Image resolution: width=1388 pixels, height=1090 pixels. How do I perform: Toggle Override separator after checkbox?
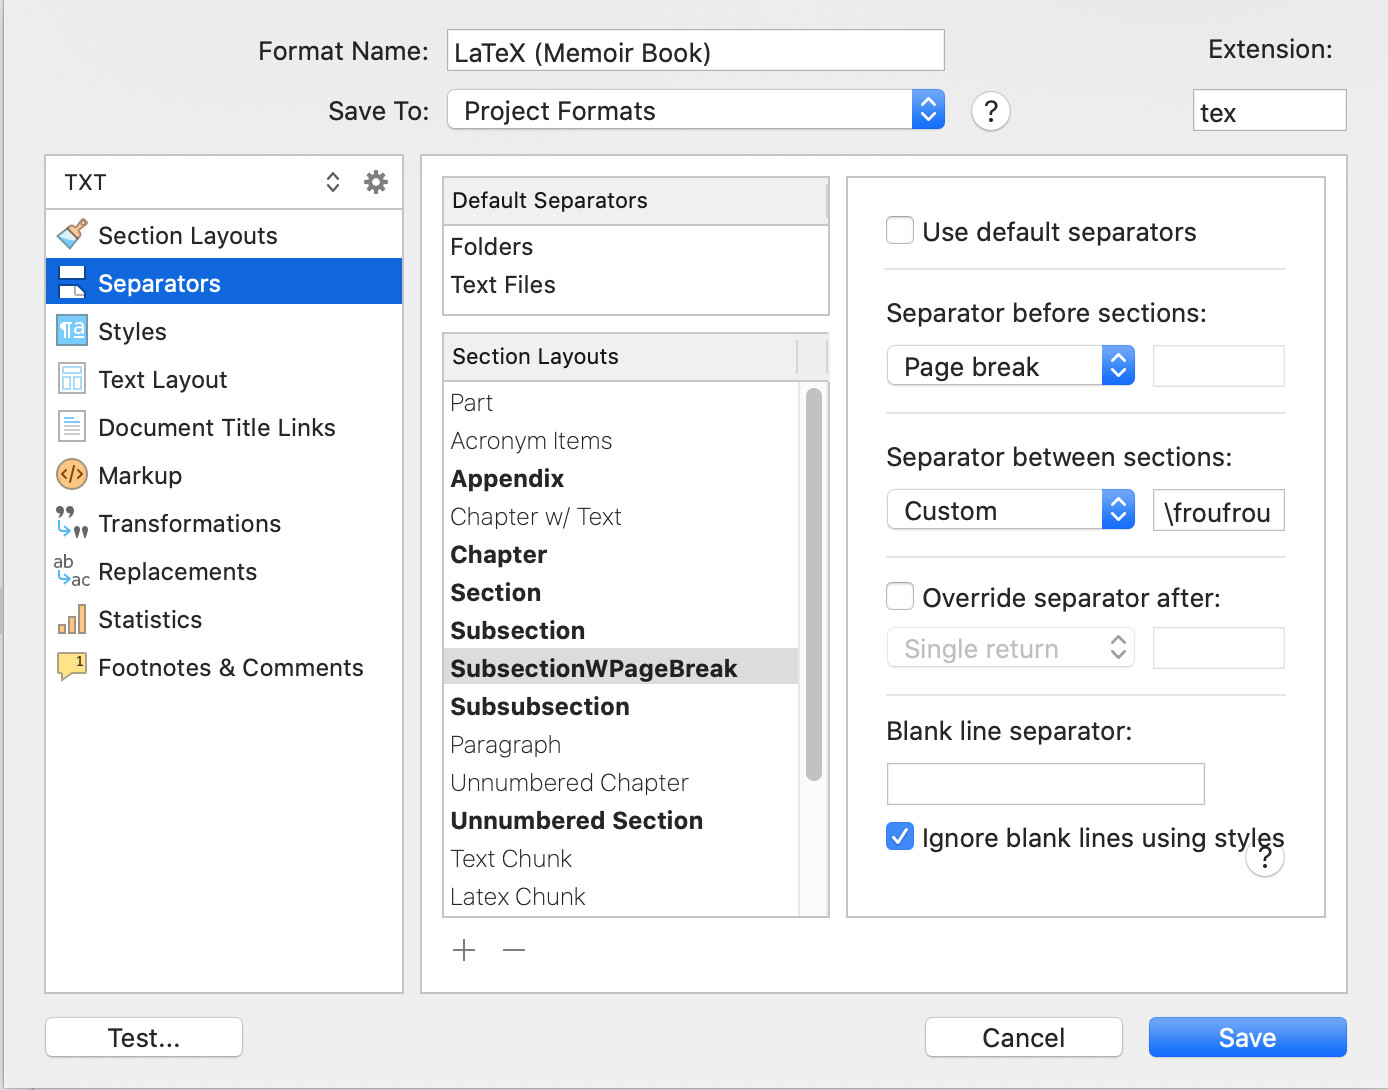(x=900, y=597)
